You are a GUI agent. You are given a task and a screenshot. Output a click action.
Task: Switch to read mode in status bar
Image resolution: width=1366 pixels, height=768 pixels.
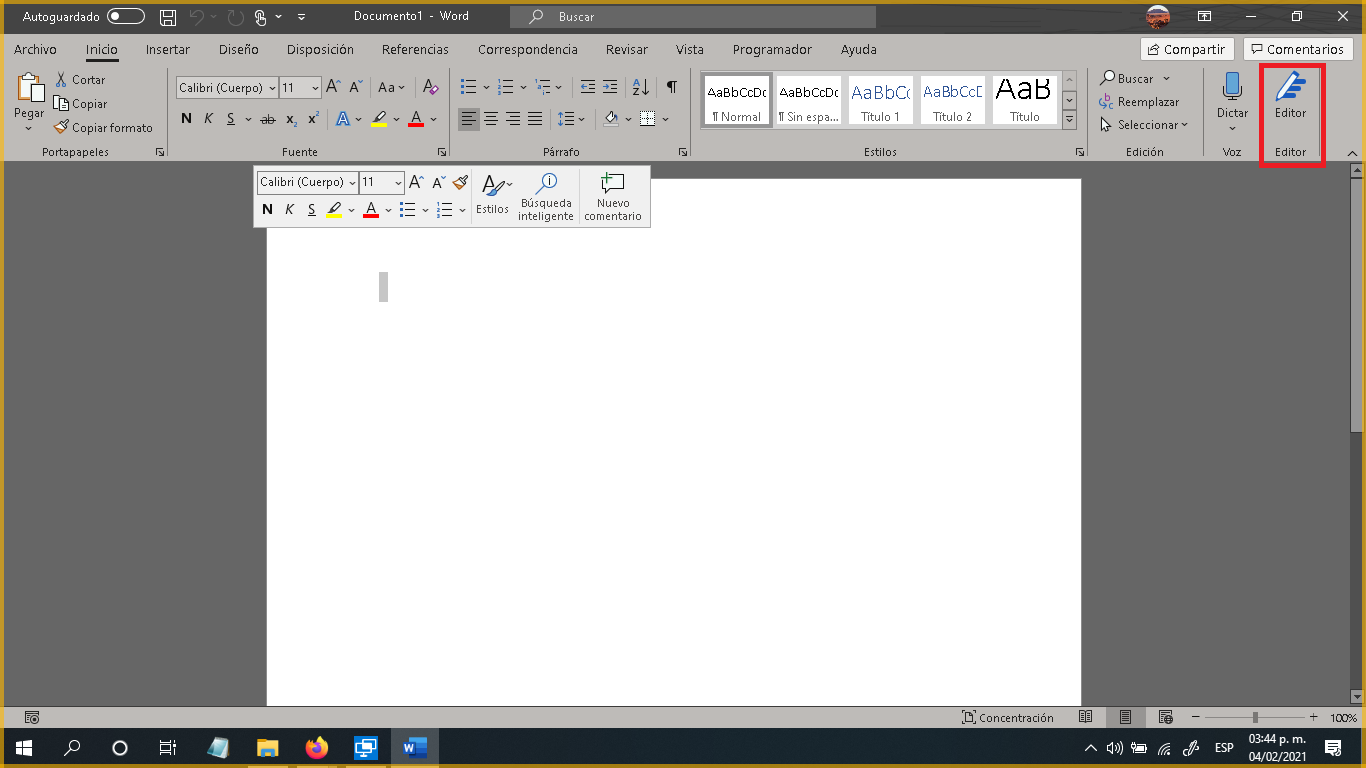tap(1086, 717)
